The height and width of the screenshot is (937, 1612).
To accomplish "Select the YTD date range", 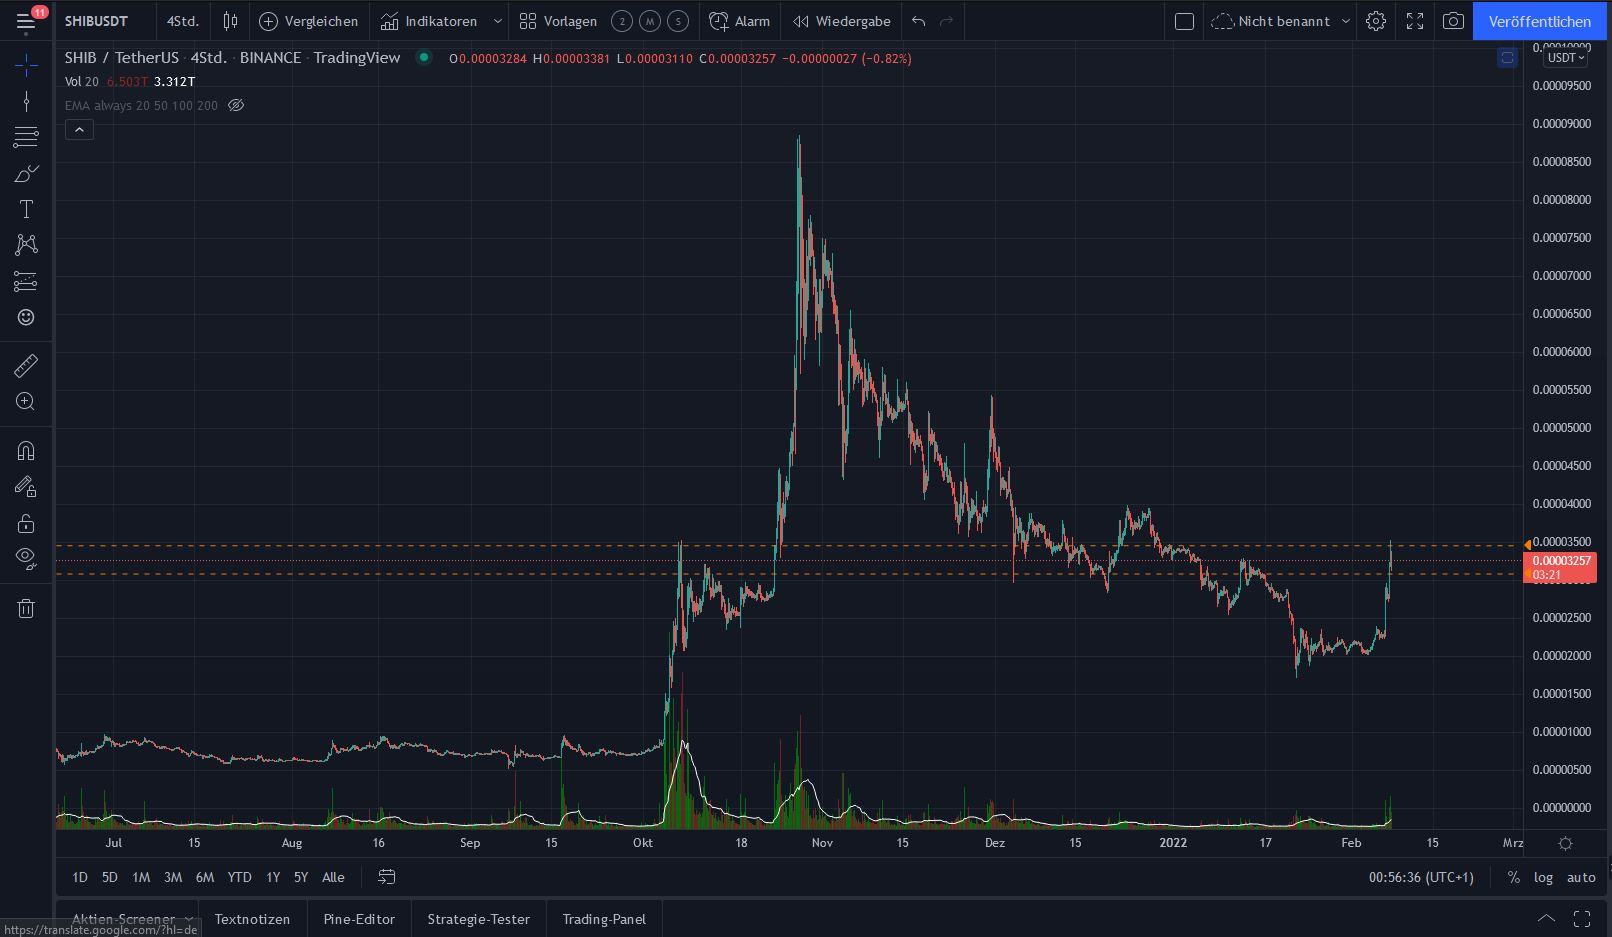I will [x=239, y=877].
